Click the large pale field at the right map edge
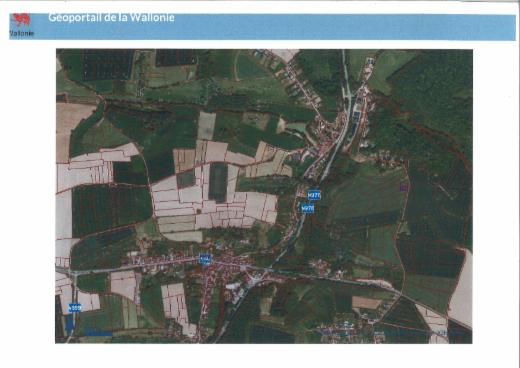The image size is (520, 368). [462, 288]
